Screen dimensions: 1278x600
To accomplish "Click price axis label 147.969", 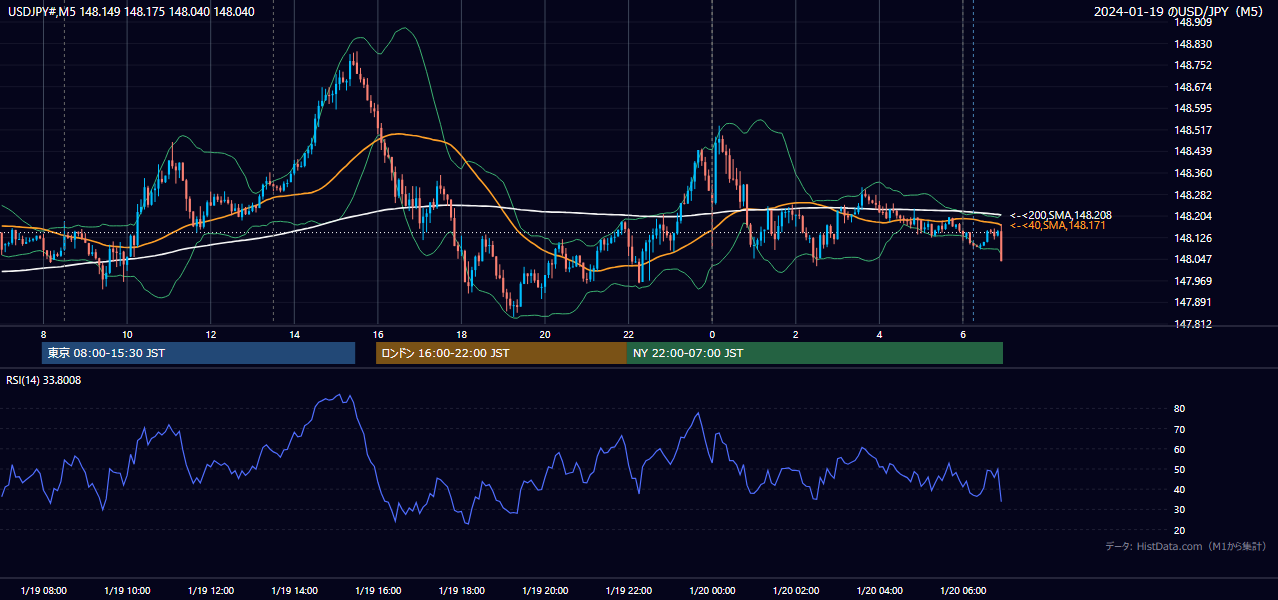I will [x=1194, y=281].
